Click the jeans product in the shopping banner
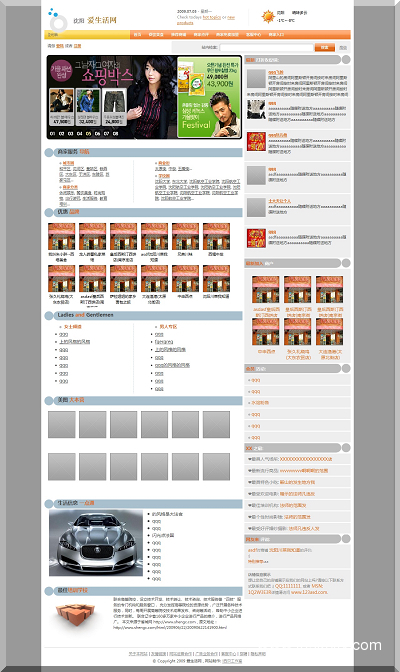The width and height of the screenshot is (400, 672). pos(114,107)
